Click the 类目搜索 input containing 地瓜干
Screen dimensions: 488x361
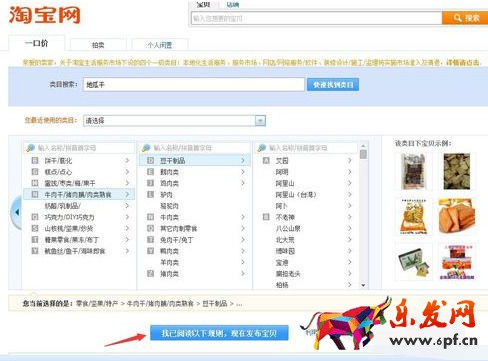[194, 85]
